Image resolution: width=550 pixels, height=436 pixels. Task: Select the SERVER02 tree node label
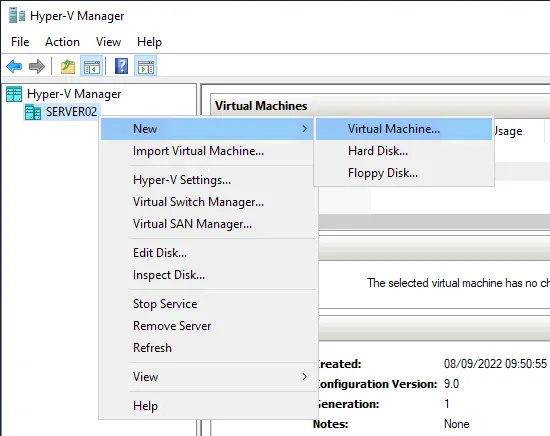[71, 112]
